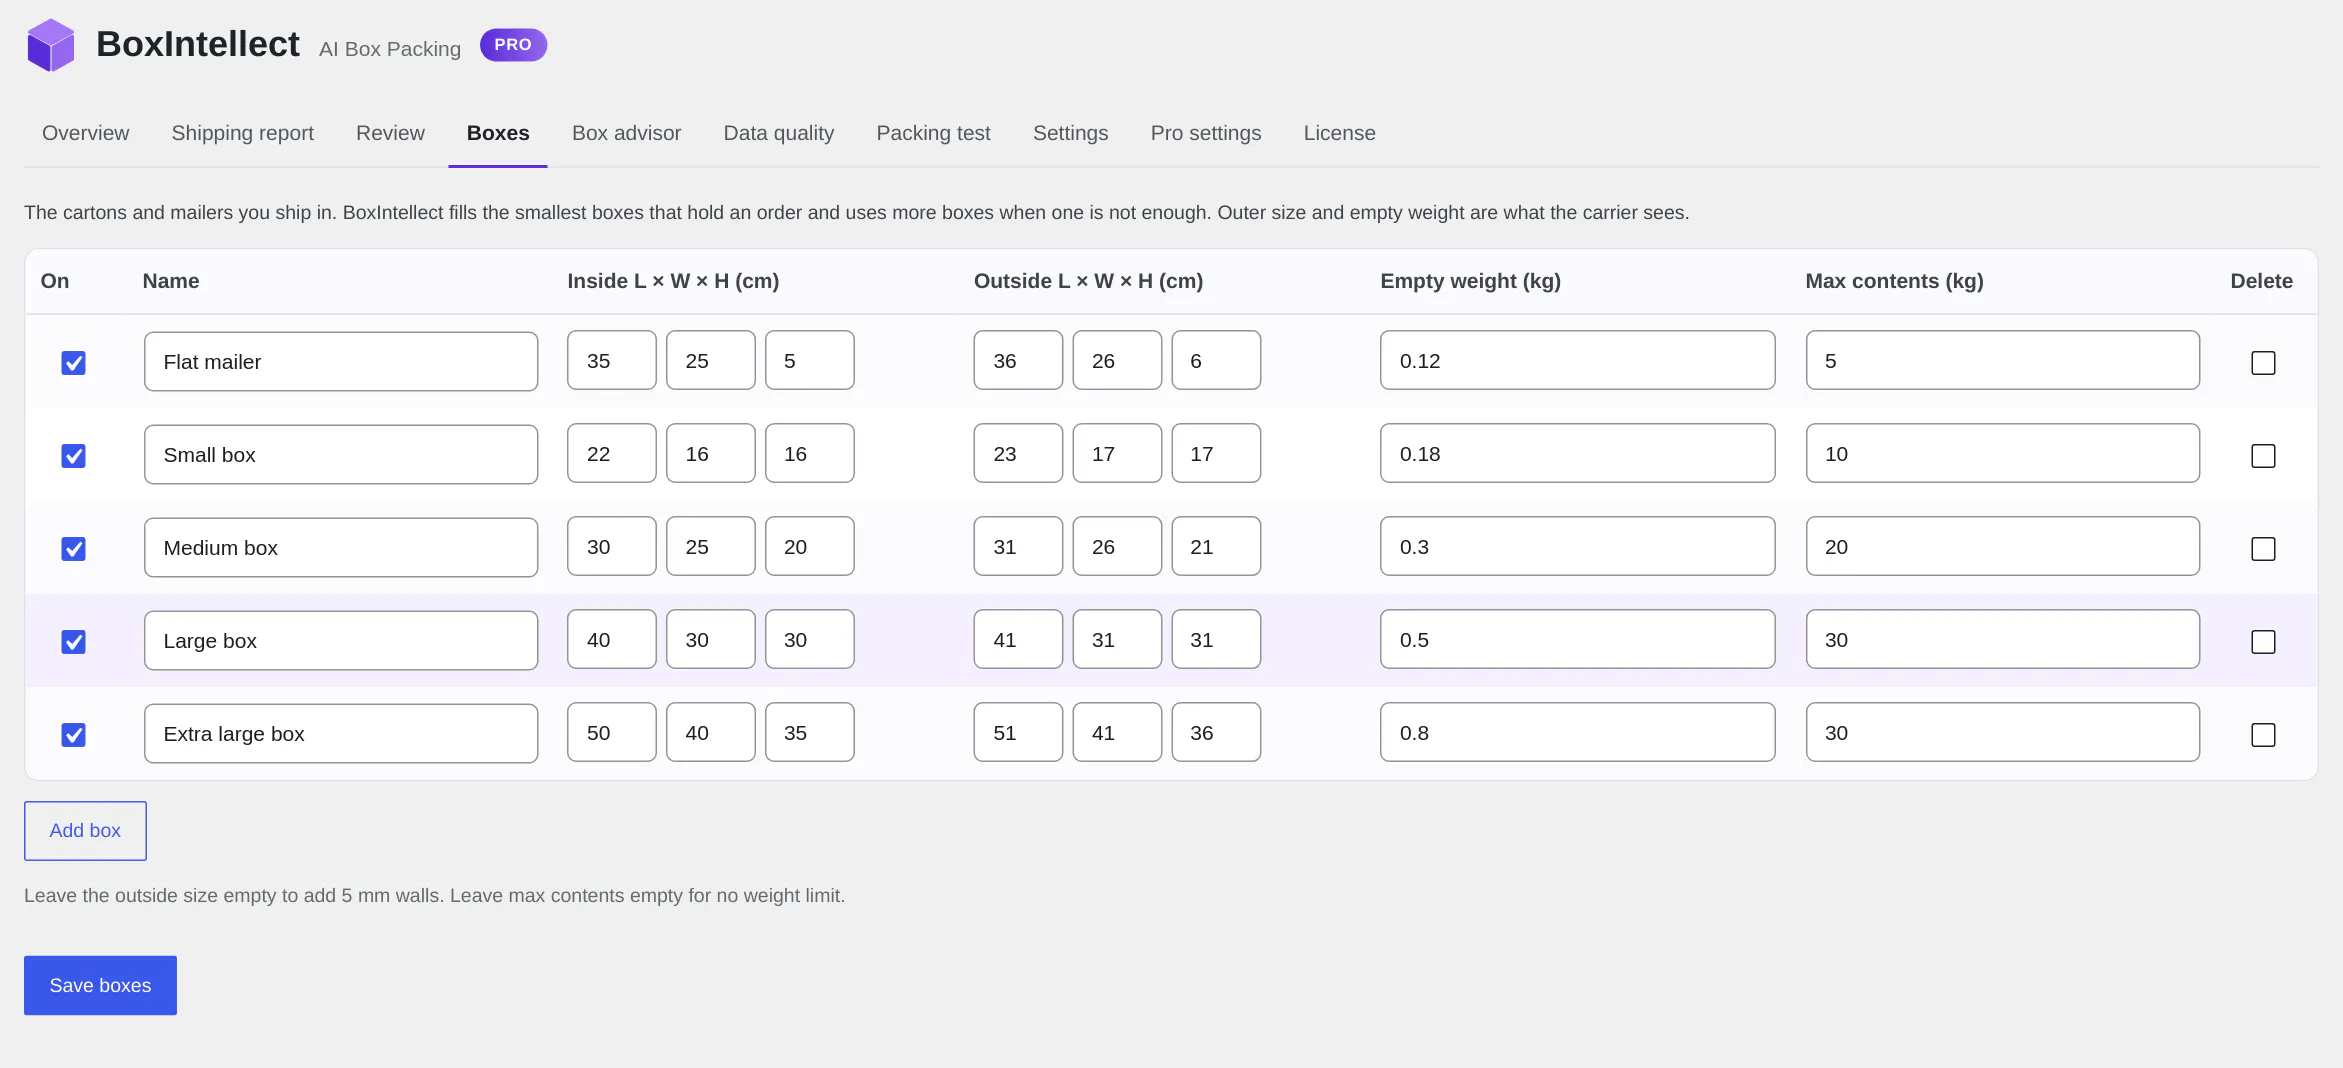Edit Large box outside length 41

(1018, 639)
